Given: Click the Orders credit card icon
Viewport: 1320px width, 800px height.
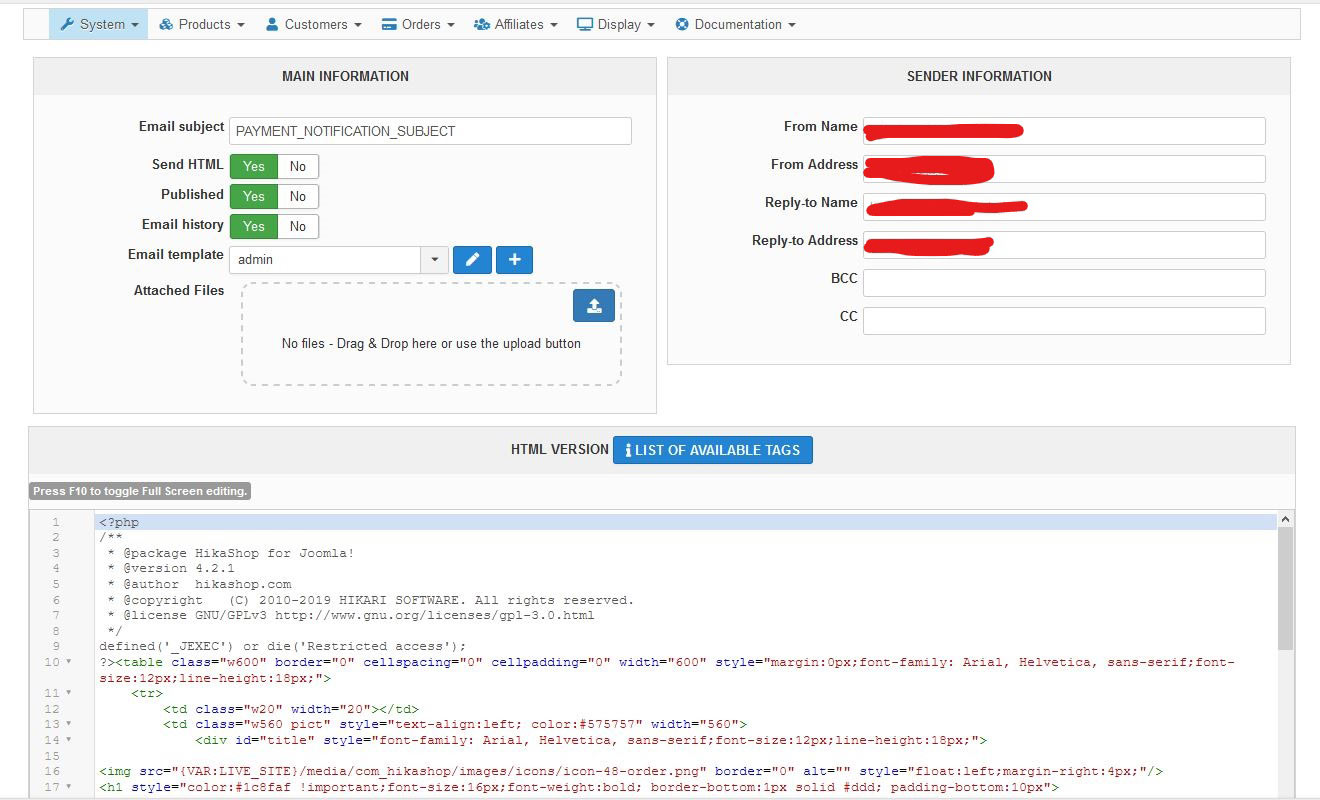Looking at the screenshot, I should [x=389, y=24].
